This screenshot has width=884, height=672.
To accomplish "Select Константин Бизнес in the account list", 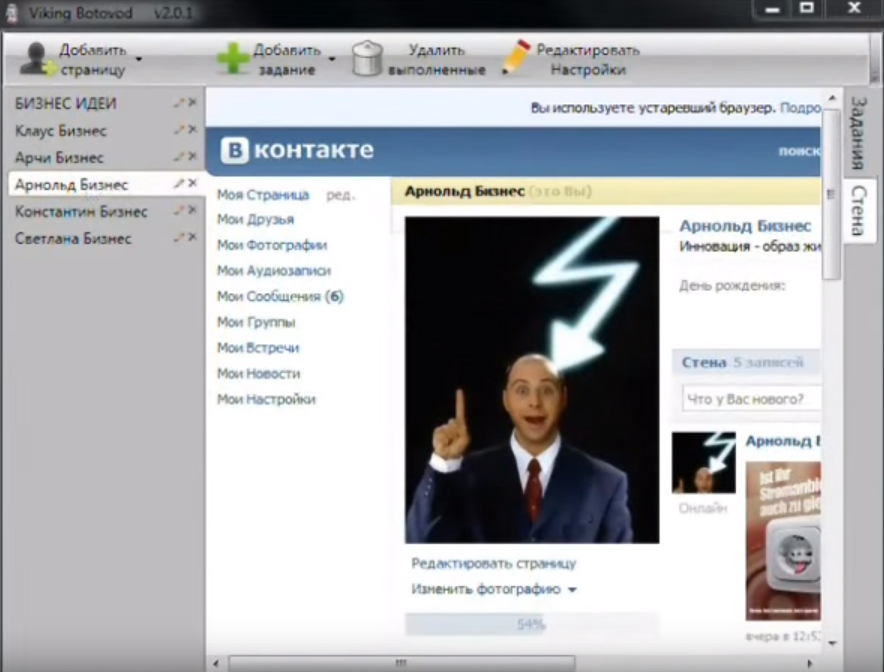I will click(81, 212).
